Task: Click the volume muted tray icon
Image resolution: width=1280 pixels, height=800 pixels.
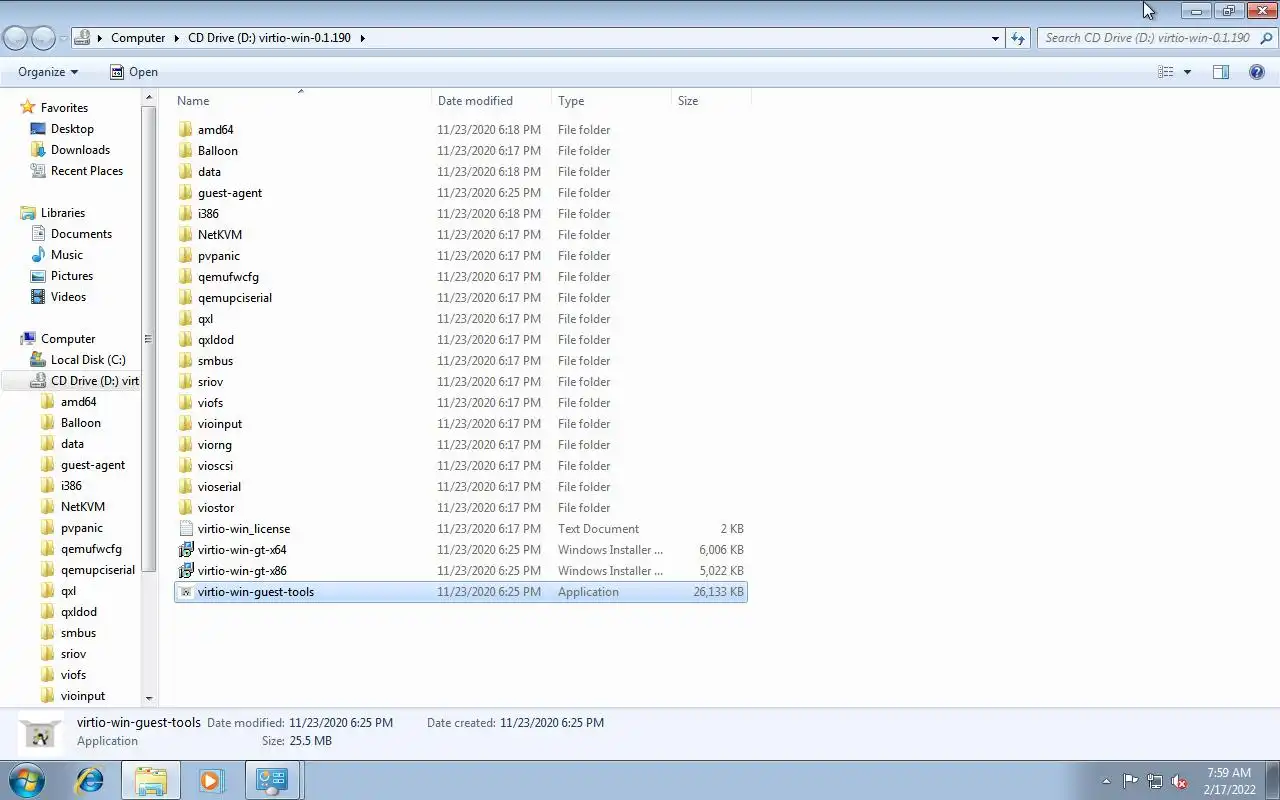Action: (1179, 781)
